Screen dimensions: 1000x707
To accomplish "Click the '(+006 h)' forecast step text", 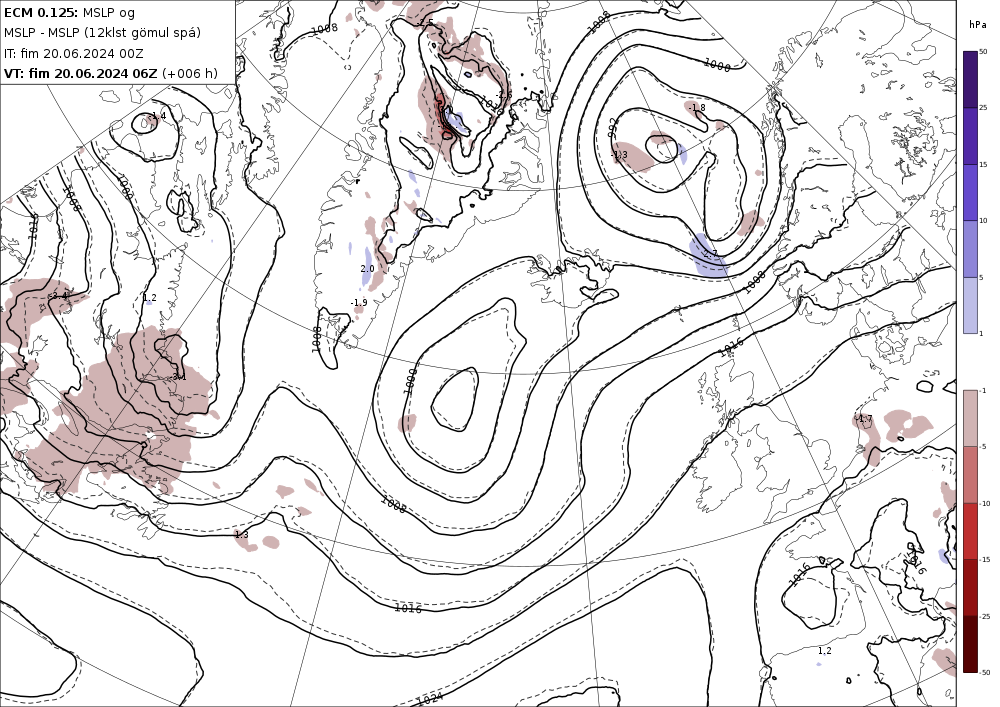I will tap(190, 73).
